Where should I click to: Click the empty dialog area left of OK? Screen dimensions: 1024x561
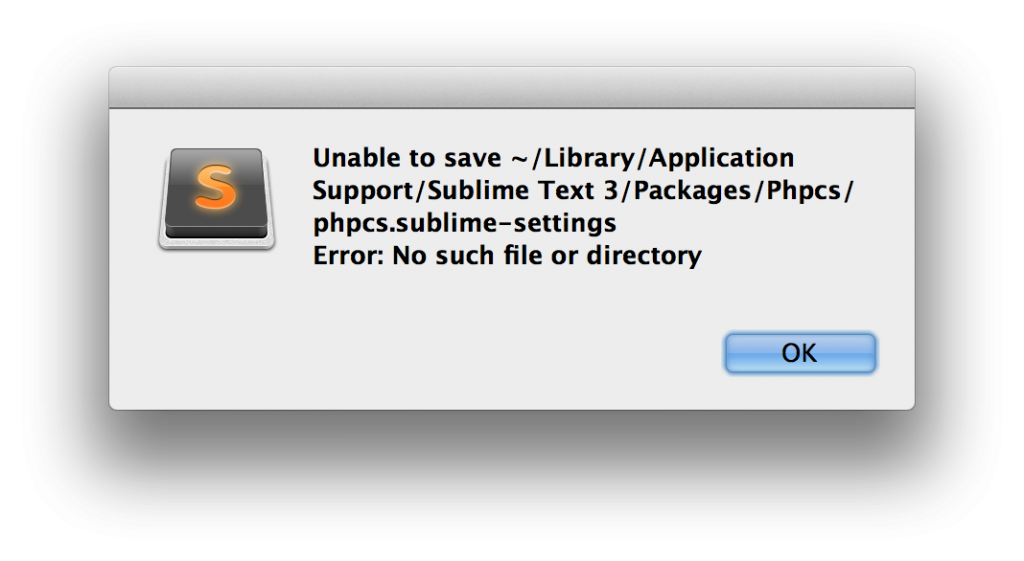pos(522,353)
